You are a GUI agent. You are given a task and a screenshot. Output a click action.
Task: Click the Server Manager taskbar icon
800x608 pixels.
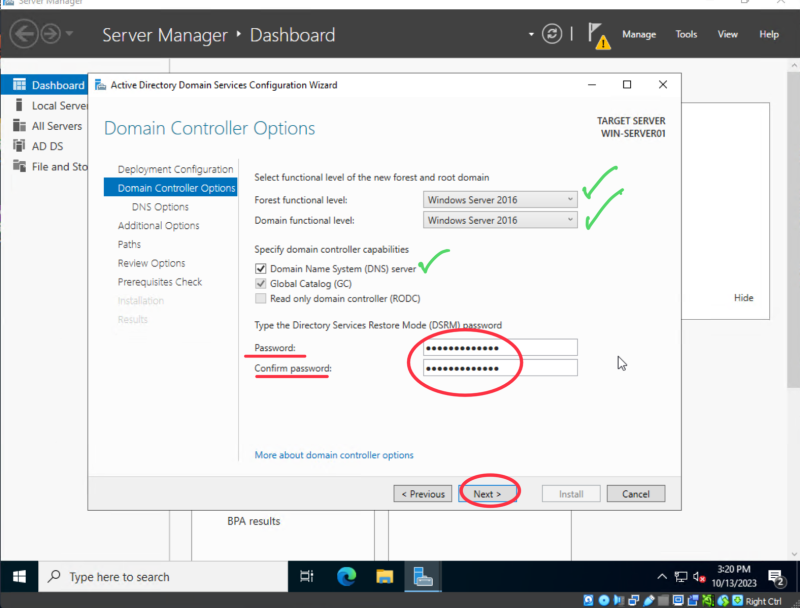pos(422,576)
